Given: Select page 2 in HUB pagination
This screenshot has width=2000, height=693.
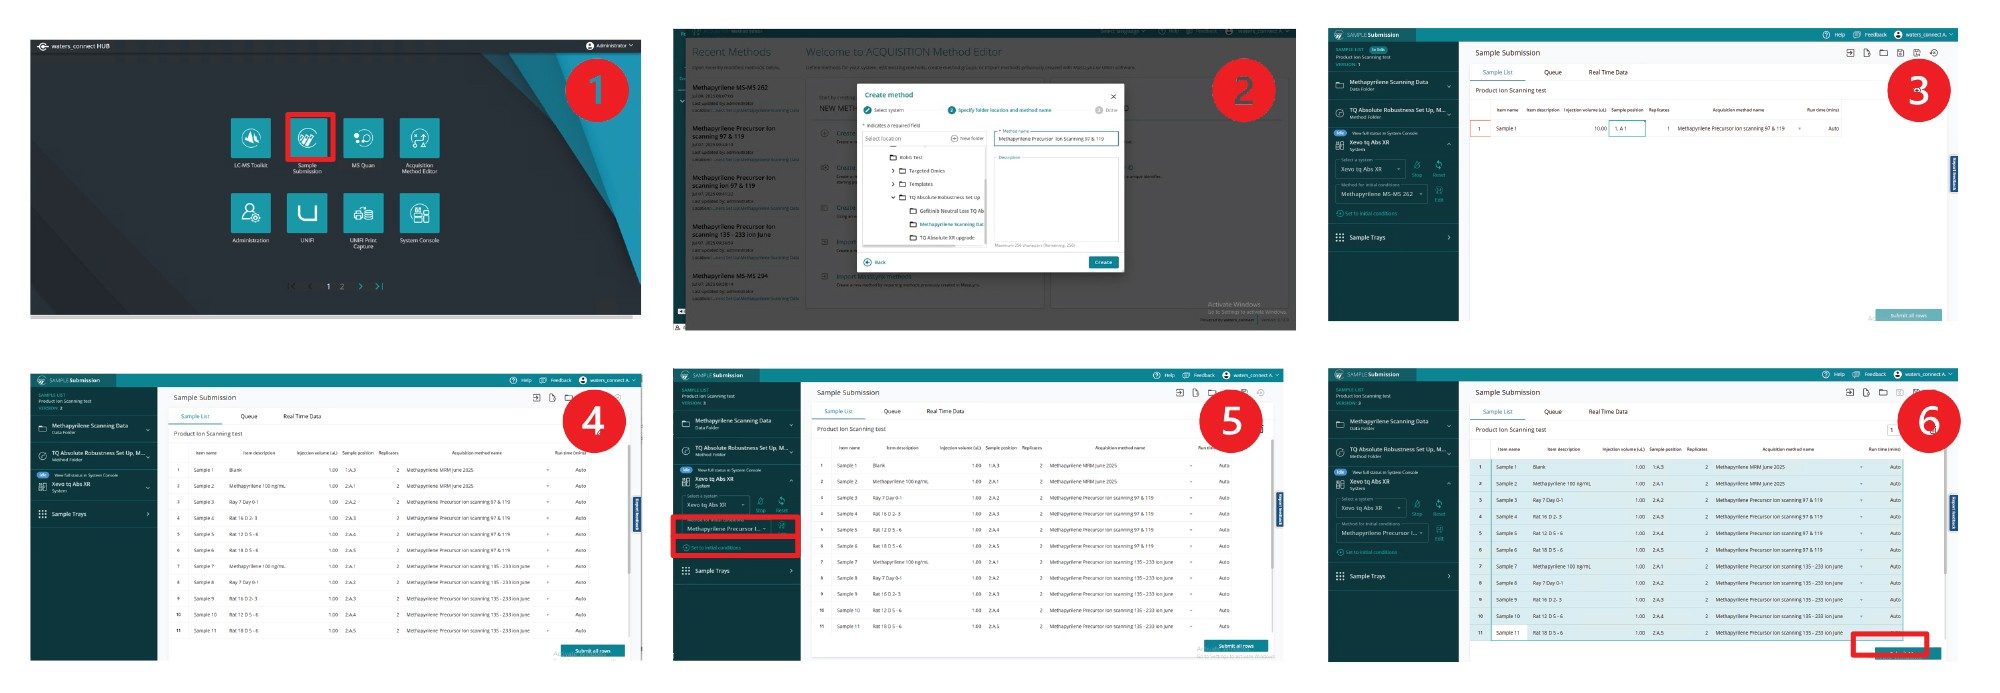Looking at the screenshot, I should tap(341, 286).
